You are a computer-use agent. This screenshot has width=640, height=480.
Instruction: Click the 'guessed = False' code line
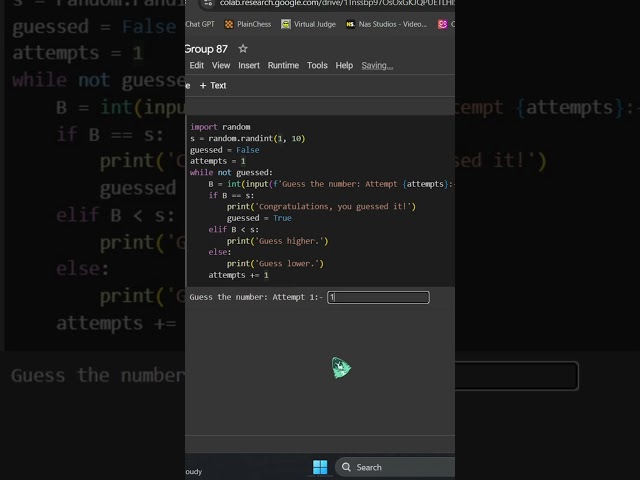(x=224, y=150)
